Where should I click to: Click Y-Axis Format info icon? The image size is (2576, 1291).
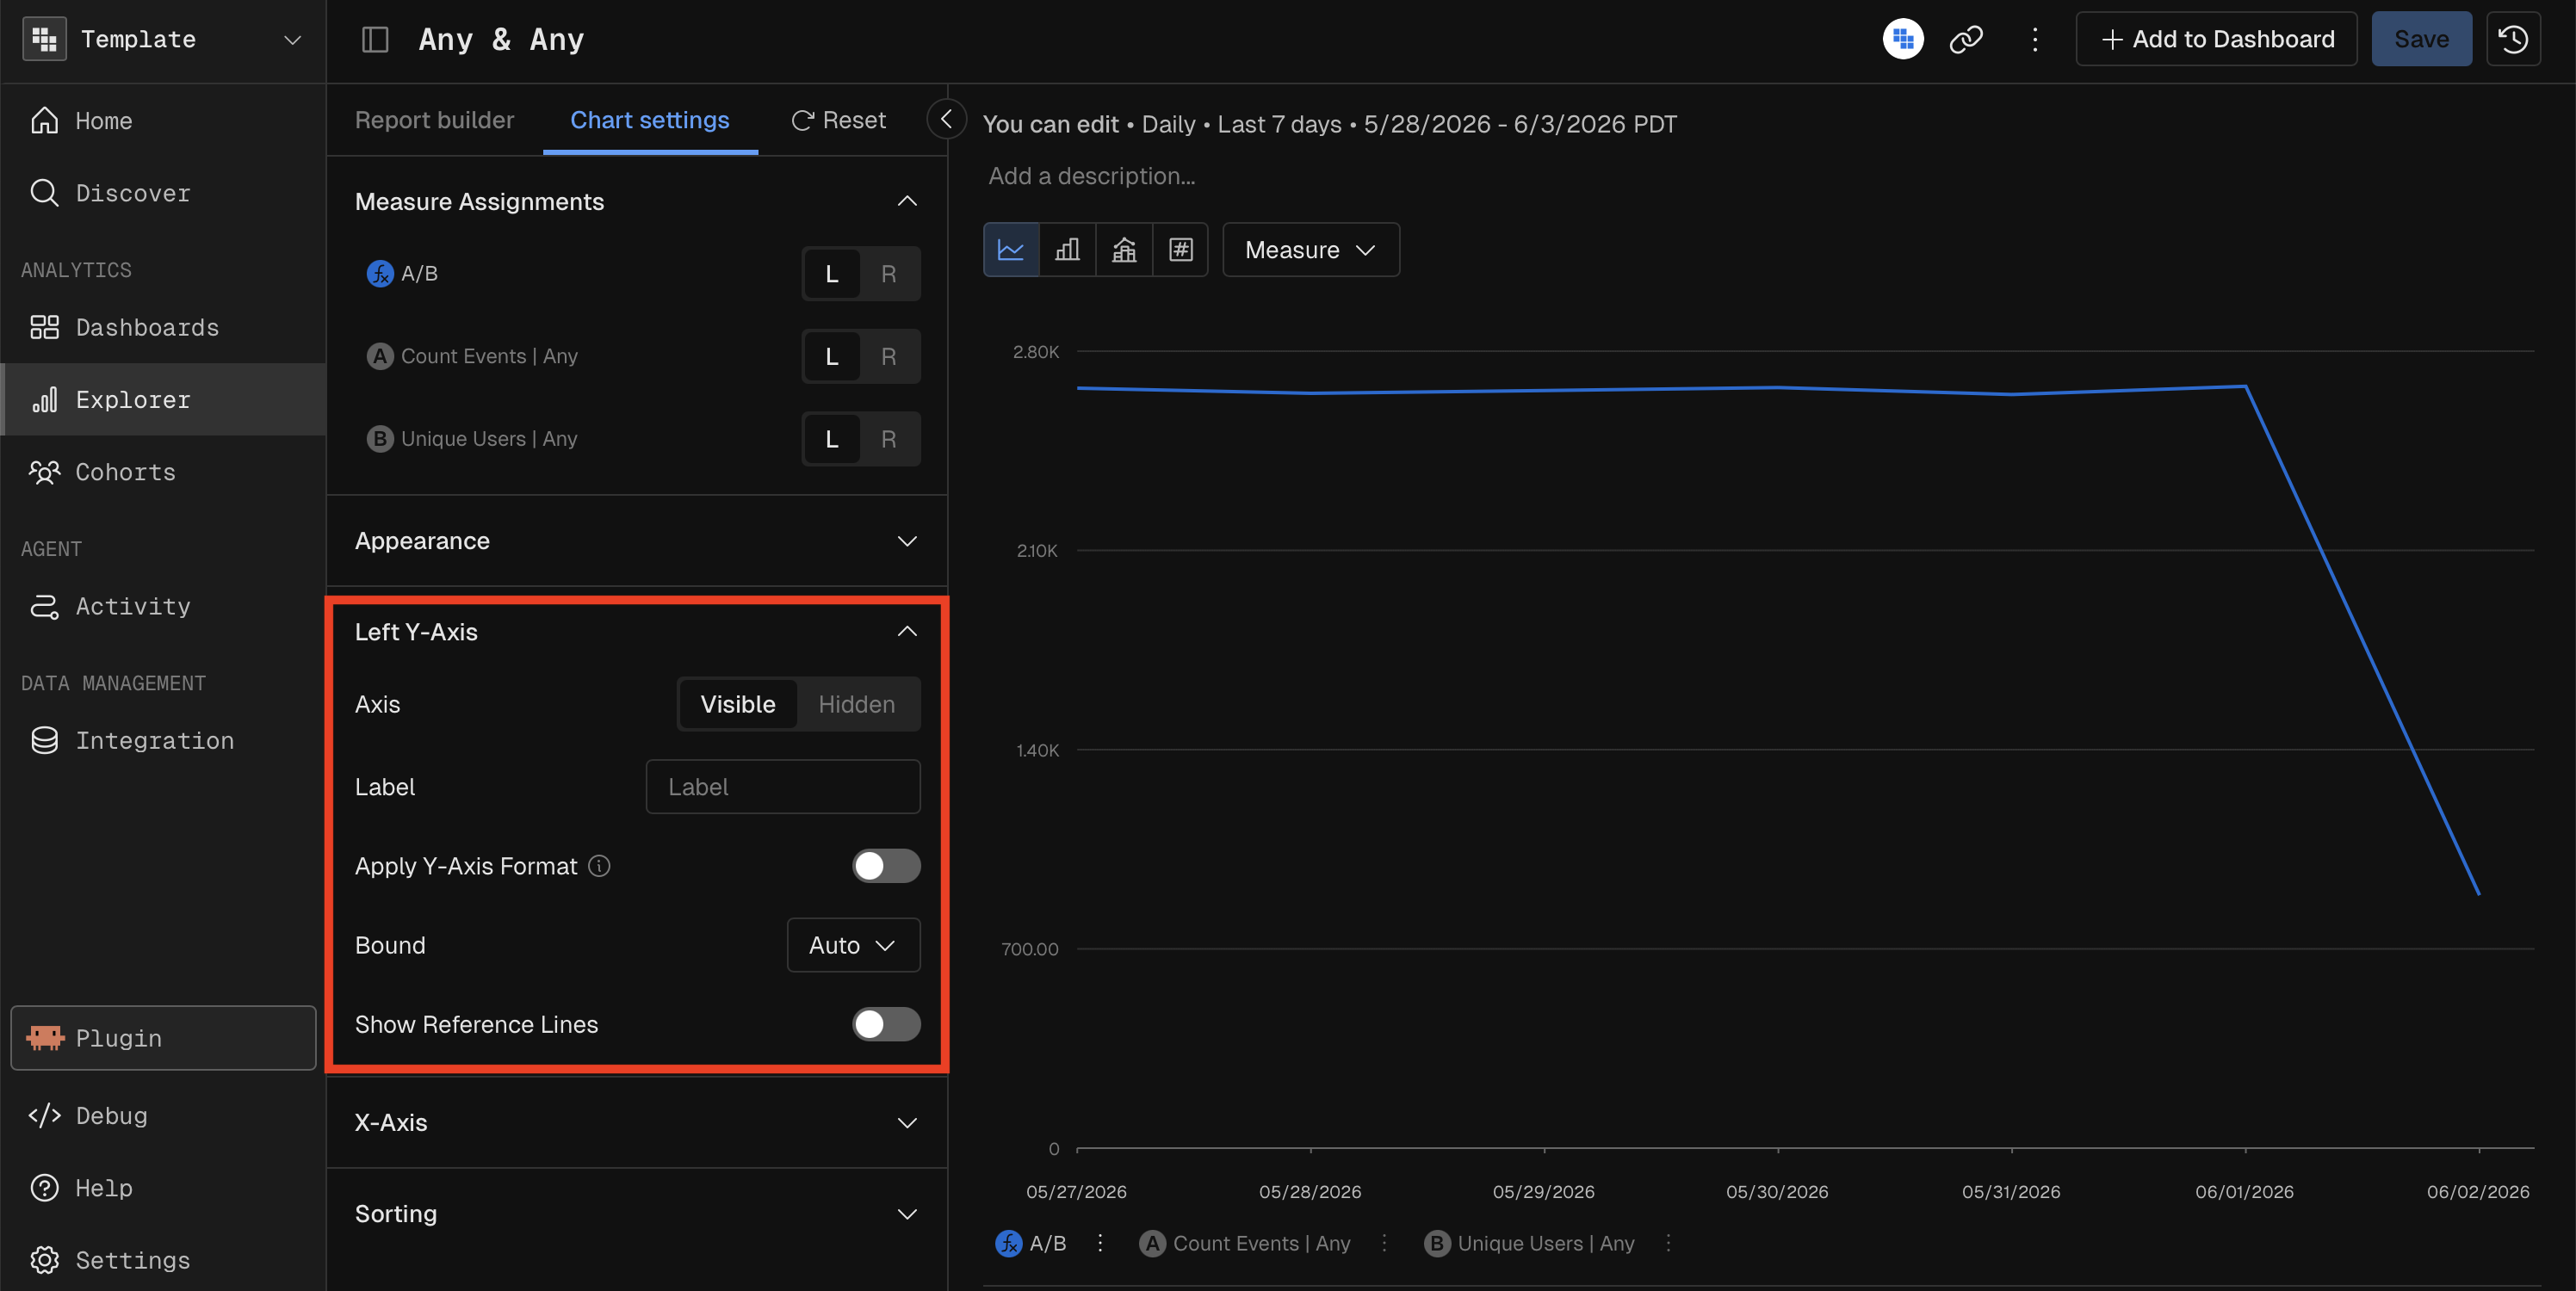(599, 866)
